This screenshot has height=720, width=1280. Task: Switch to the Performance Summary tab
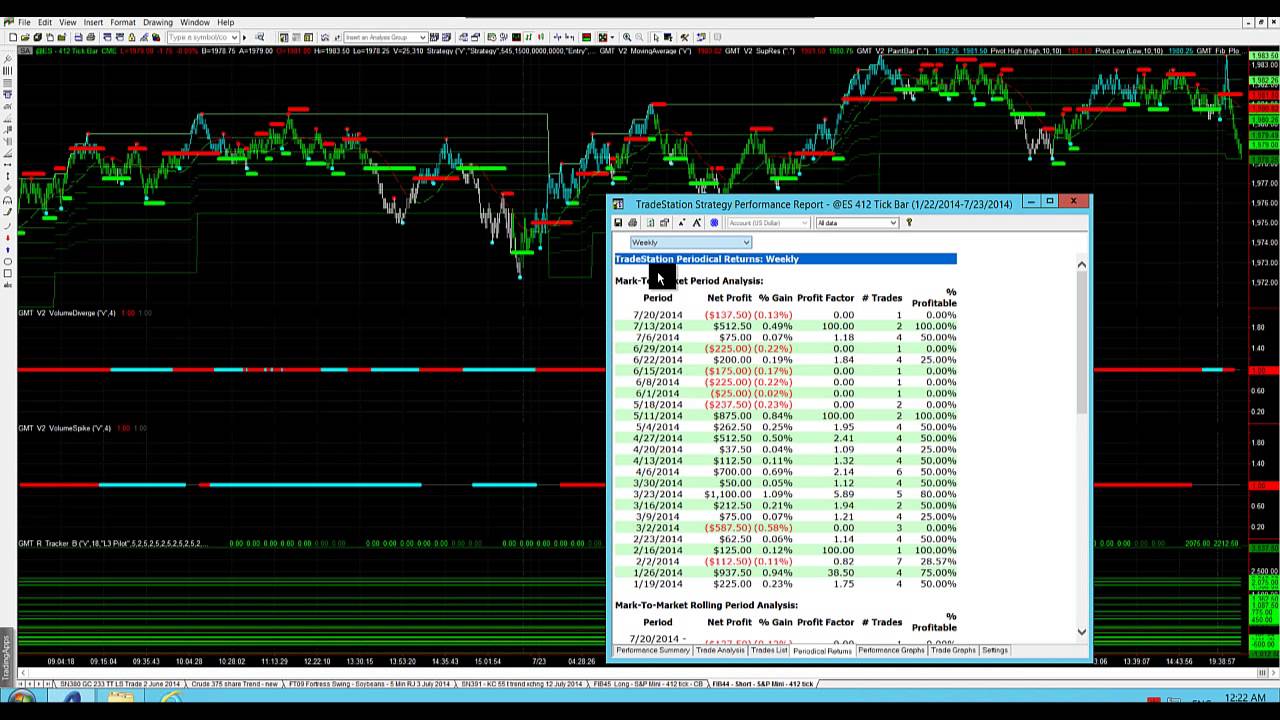click(653, 650)
